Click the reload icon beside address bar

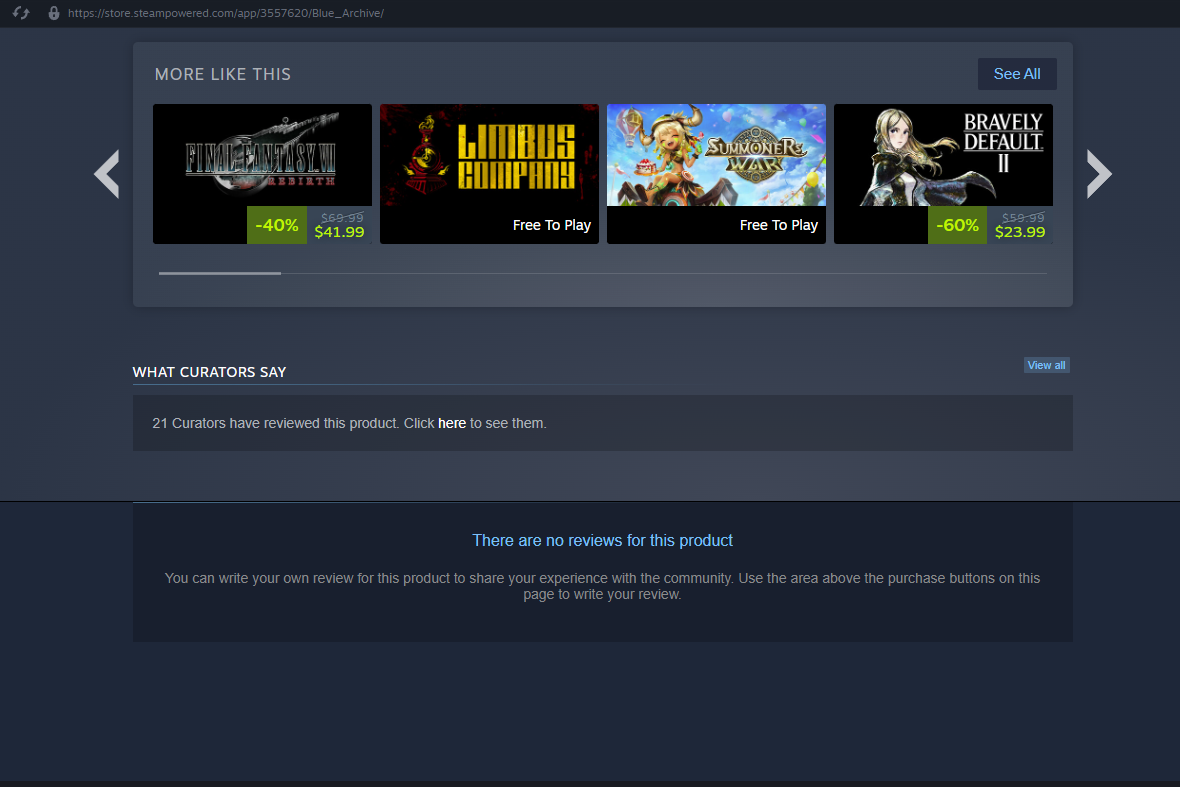coord(21,13)
